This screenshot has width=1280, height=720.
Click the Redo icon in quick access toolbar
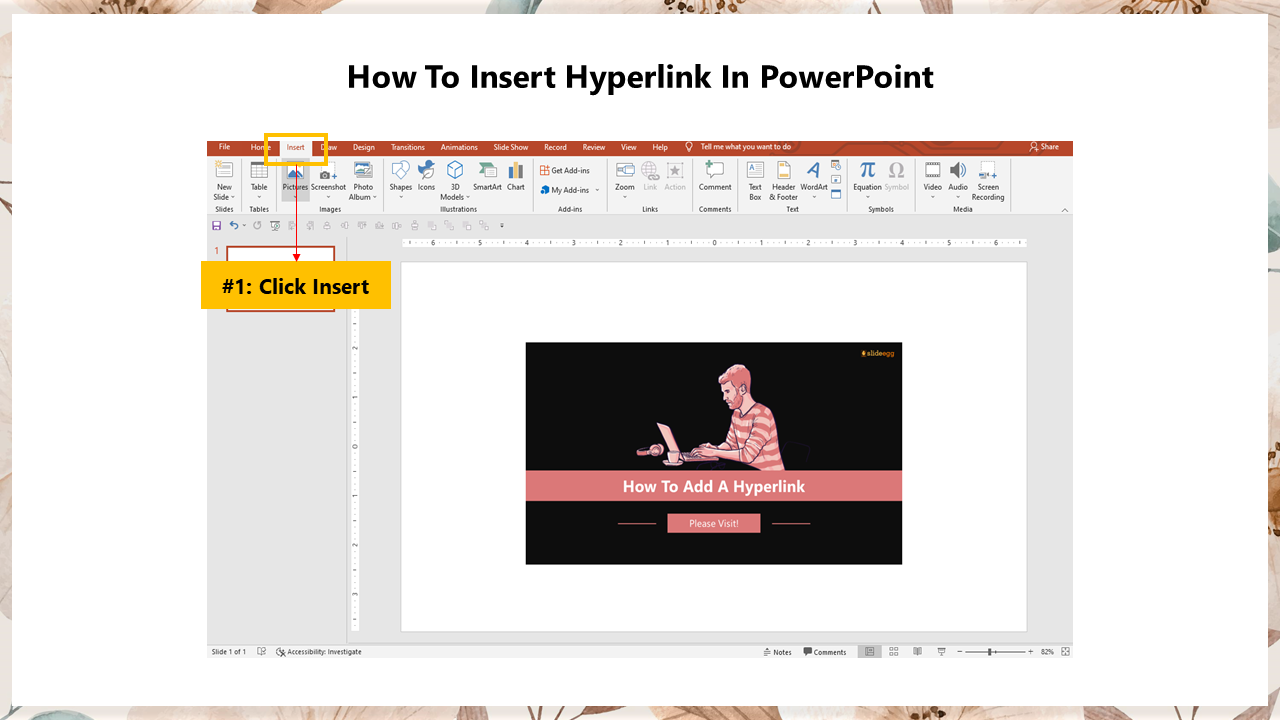tap(257, 226)
